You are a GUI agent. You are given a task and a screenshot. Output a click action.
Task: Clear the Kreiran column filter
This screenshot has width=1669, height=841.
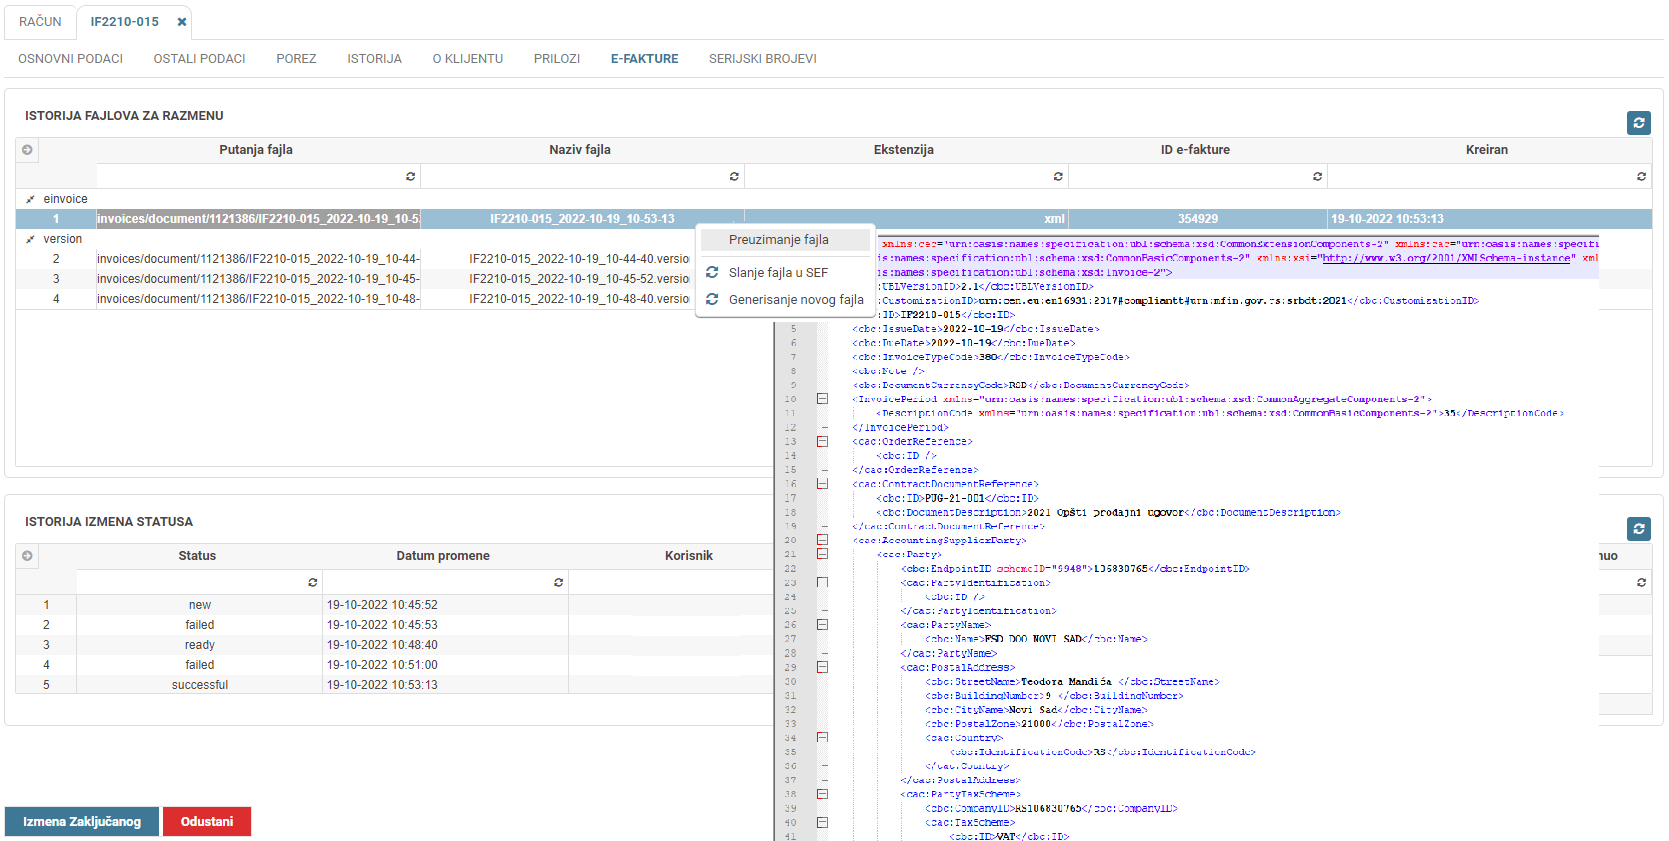[x=1641, y=177]
